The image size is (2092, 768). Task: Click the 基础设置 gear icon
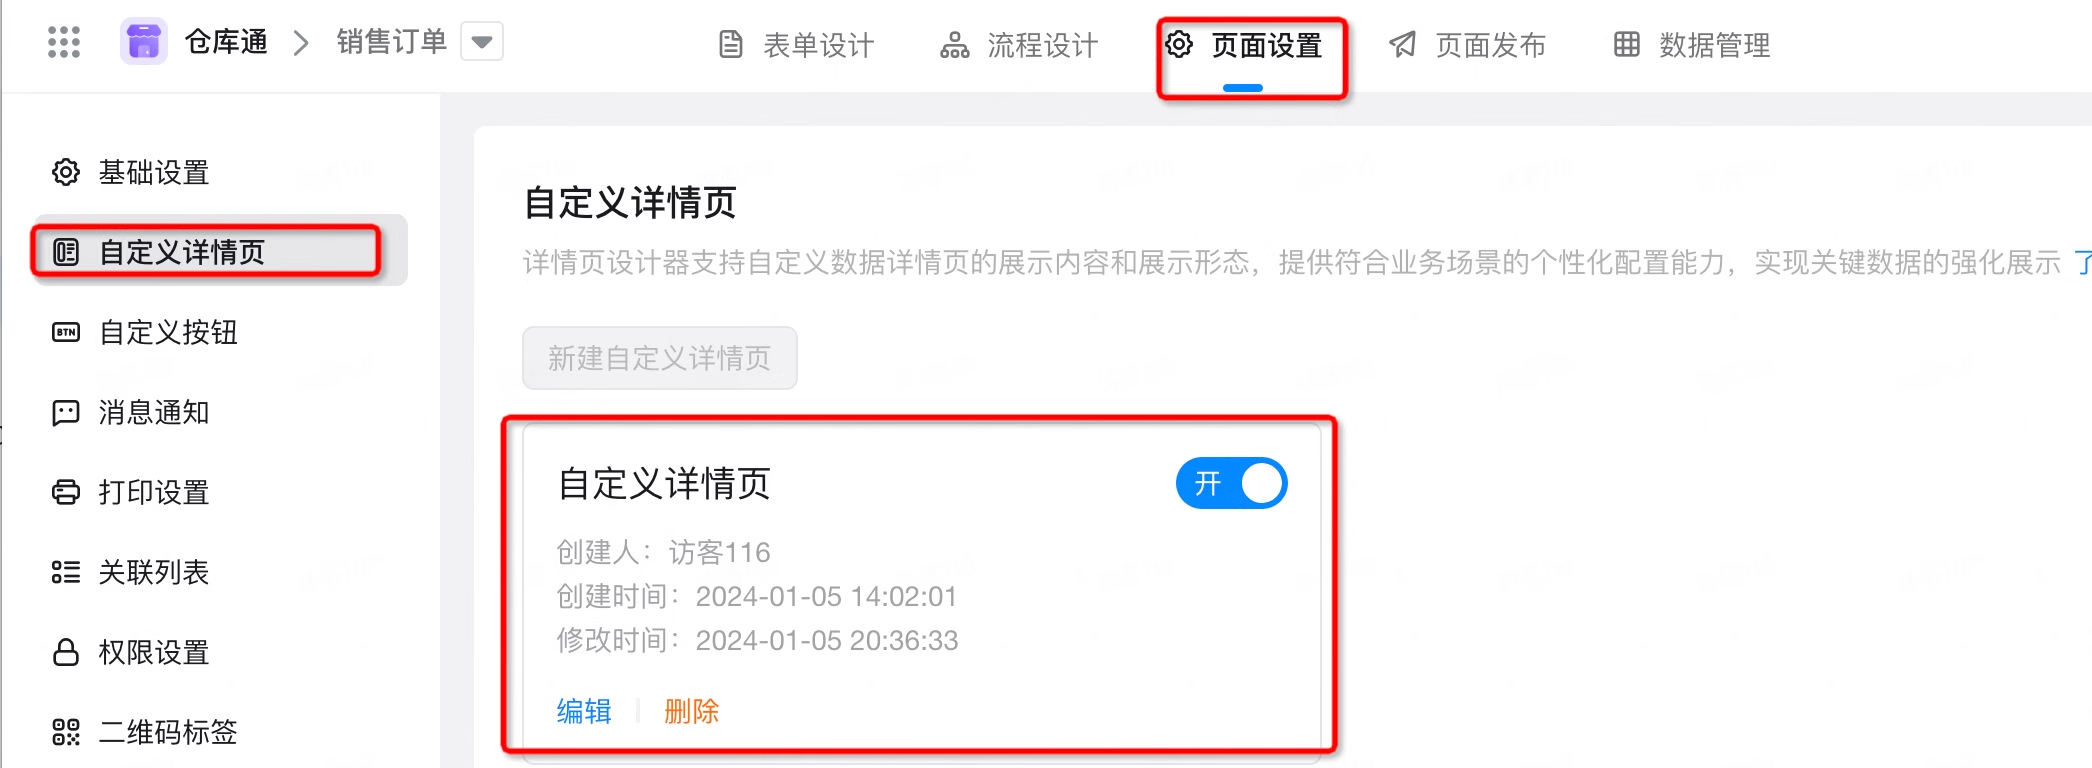(66, 172)
